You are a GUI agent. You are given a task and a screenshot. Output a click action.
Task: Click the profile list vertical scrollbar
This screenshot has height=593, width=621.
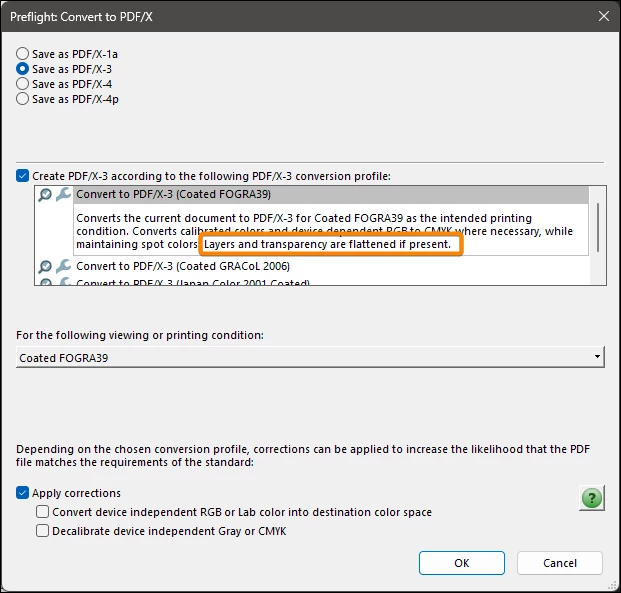(x=598, y=227)
